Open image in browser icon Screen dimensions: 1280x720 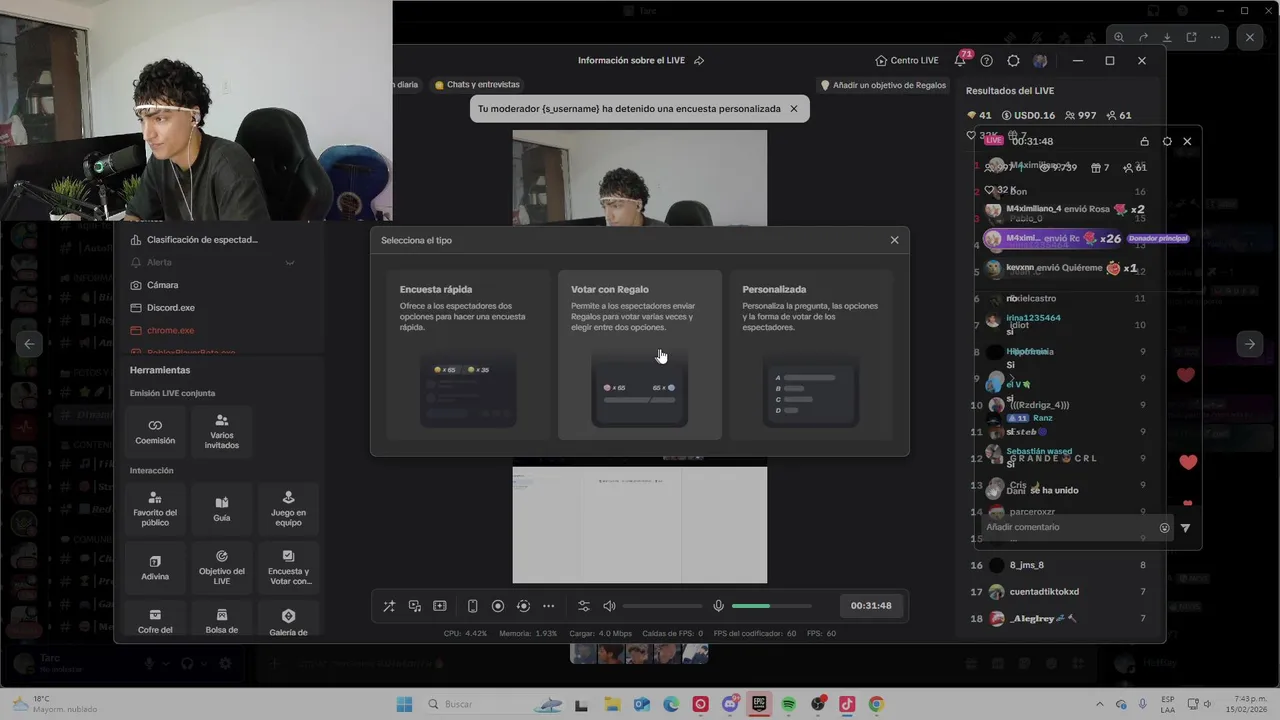[1191, 37]
